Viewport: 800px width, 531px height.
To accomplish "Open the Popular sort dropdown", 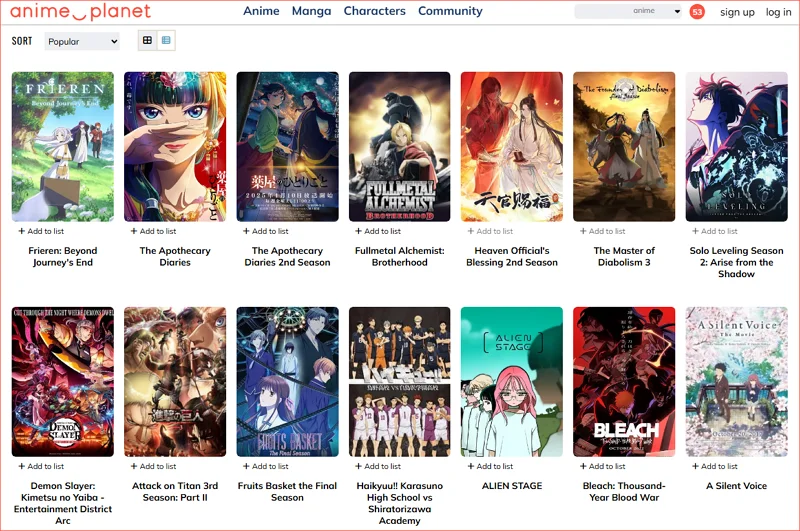I will tap(82, 41).
